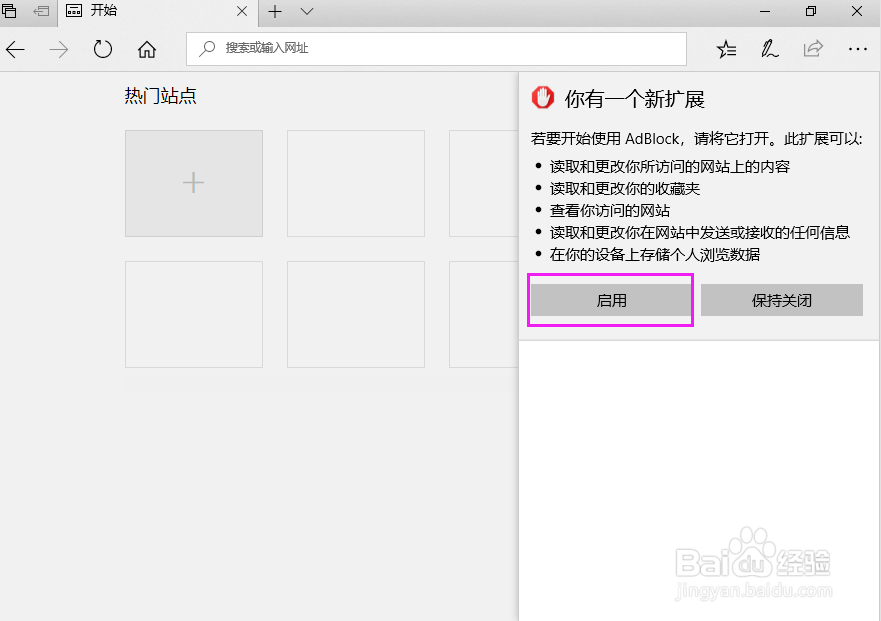This screenshot has width=881, height=621.
Task: Open the favorites hub star icon
Action: click(726, 49)
